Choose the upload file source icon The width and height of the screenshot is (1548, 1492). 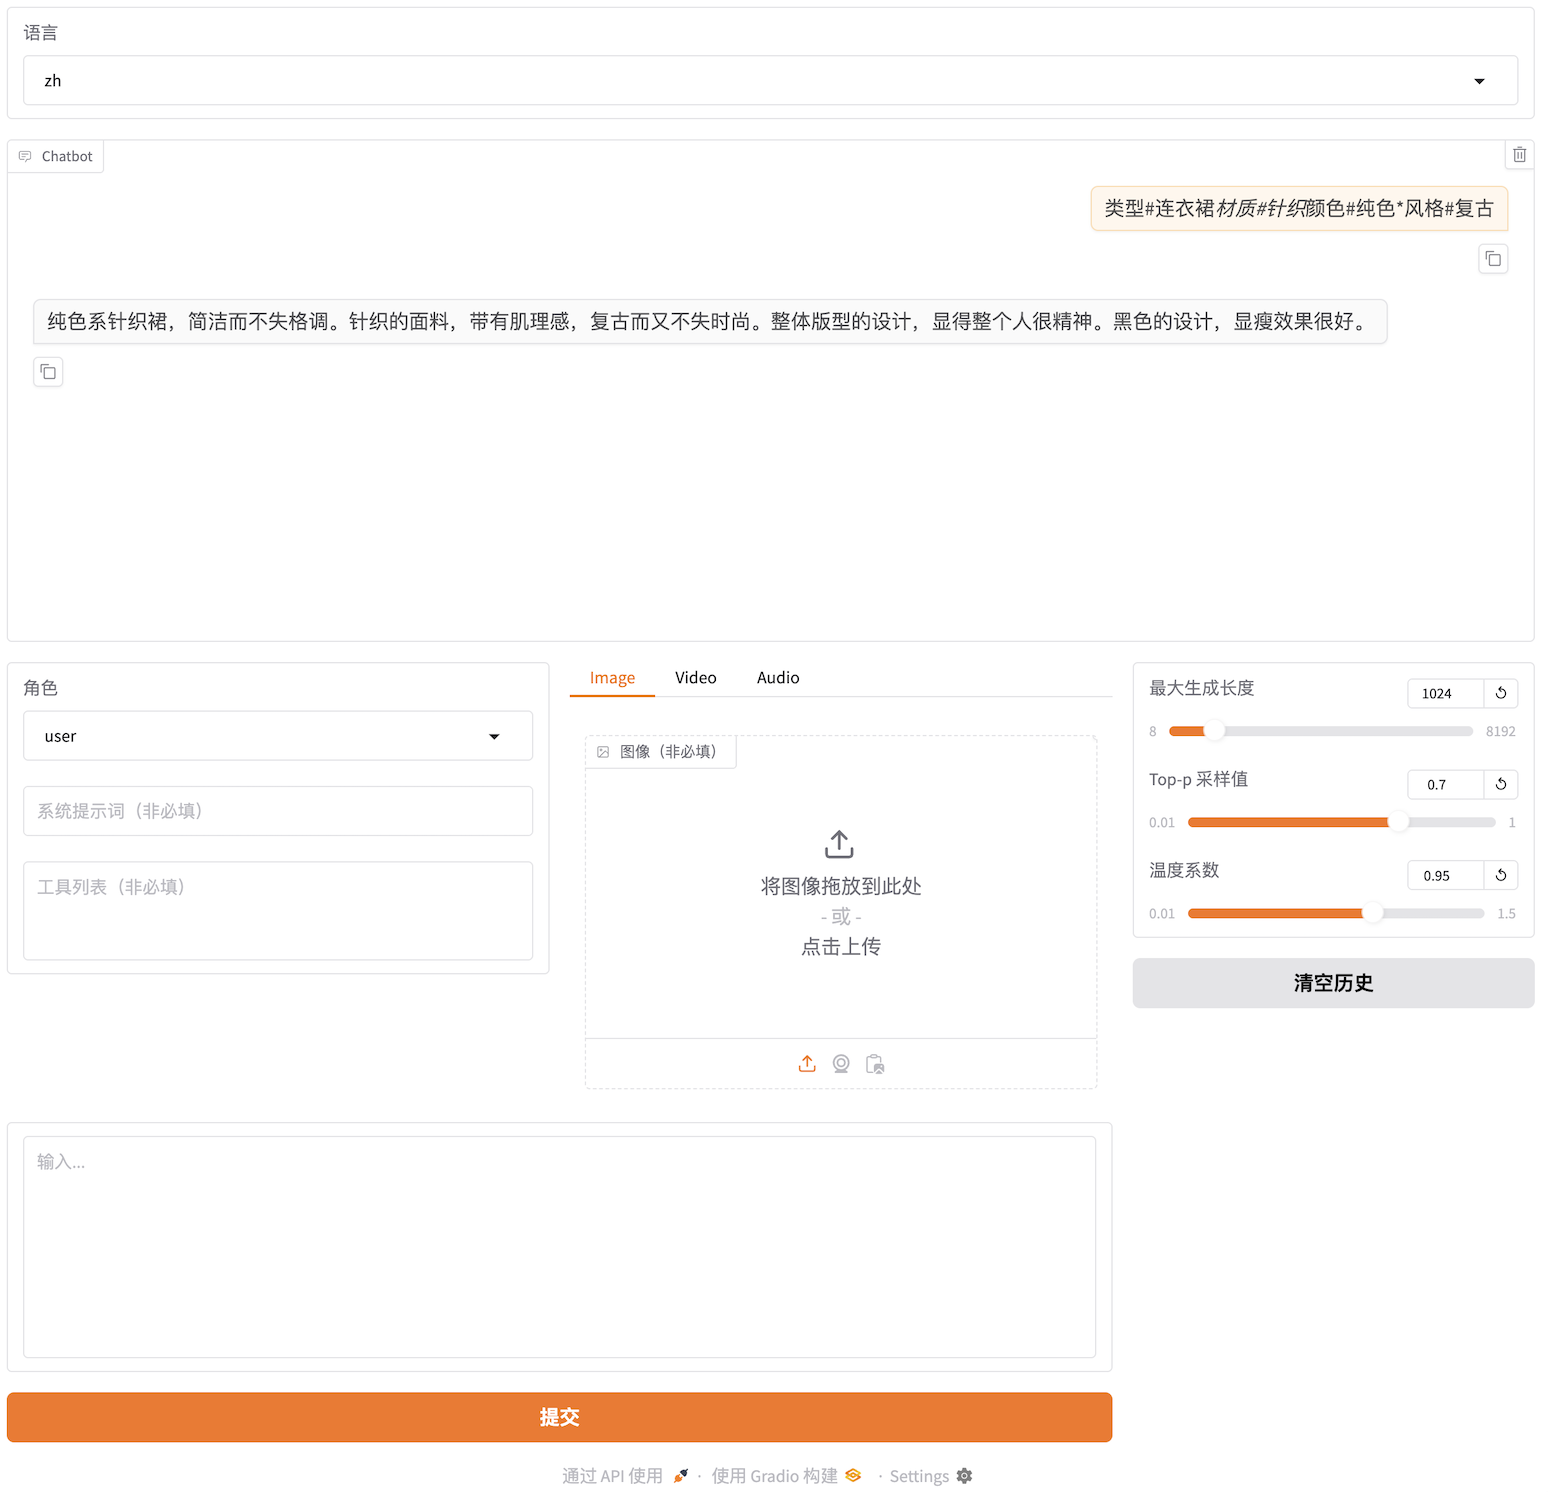pos(807,1064)
